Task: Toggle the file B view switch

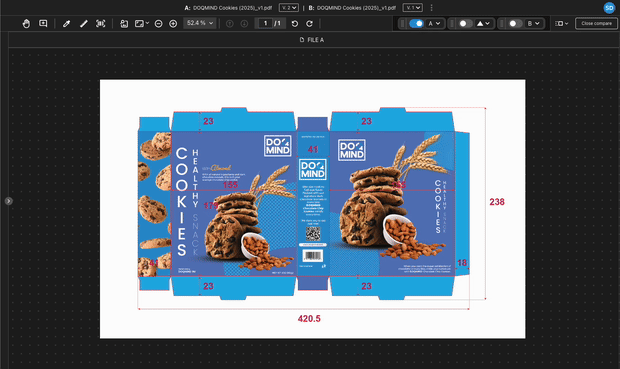Action: point(515,24)
